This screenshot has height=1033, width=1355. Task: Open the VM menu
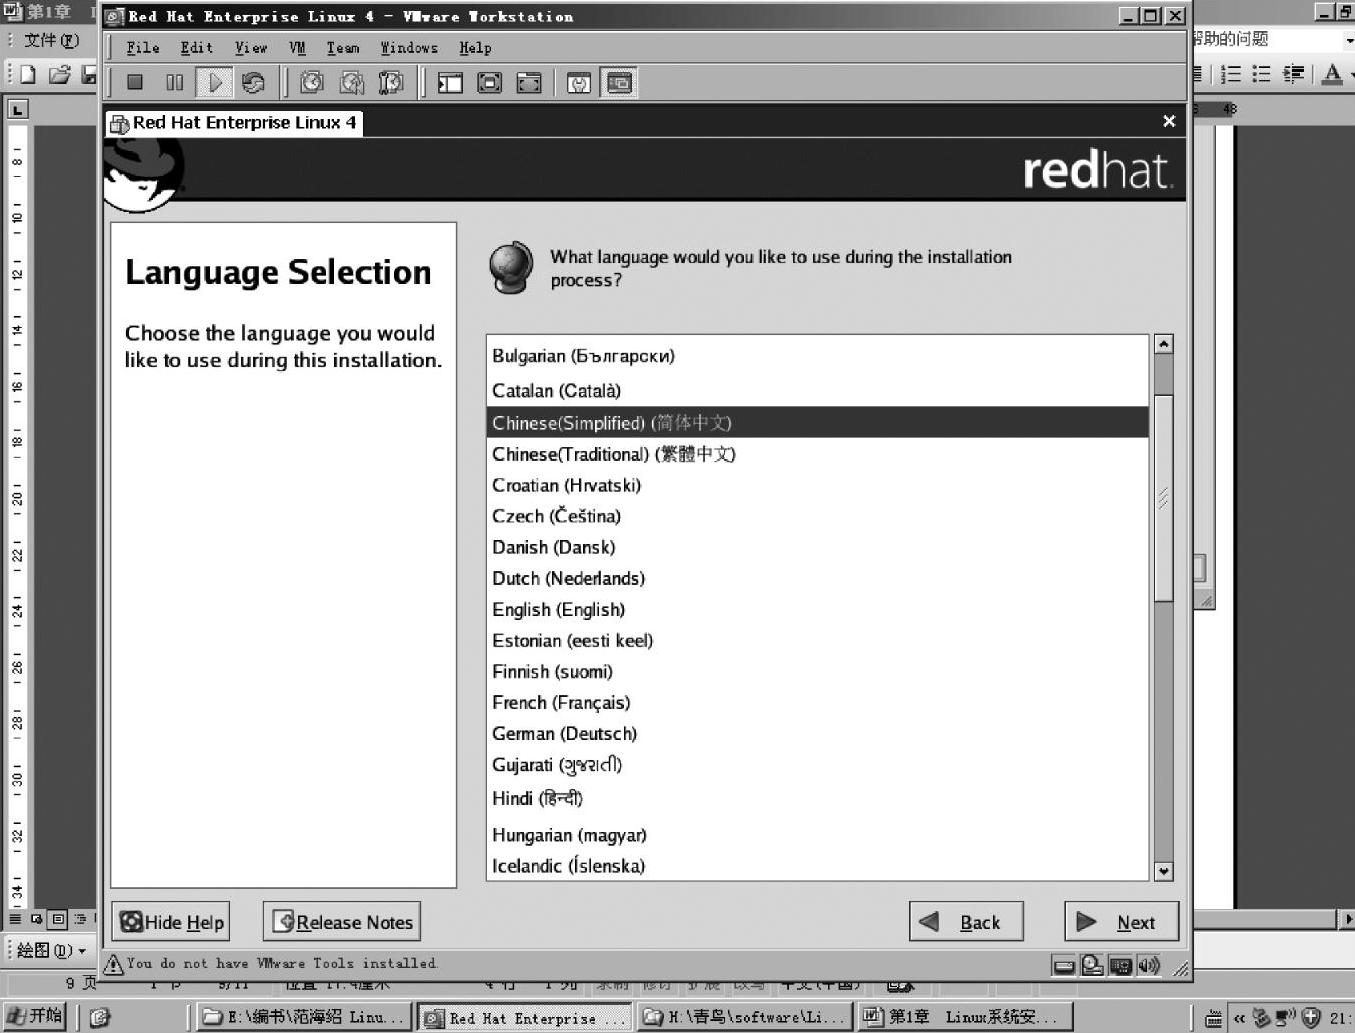(297, 48)
